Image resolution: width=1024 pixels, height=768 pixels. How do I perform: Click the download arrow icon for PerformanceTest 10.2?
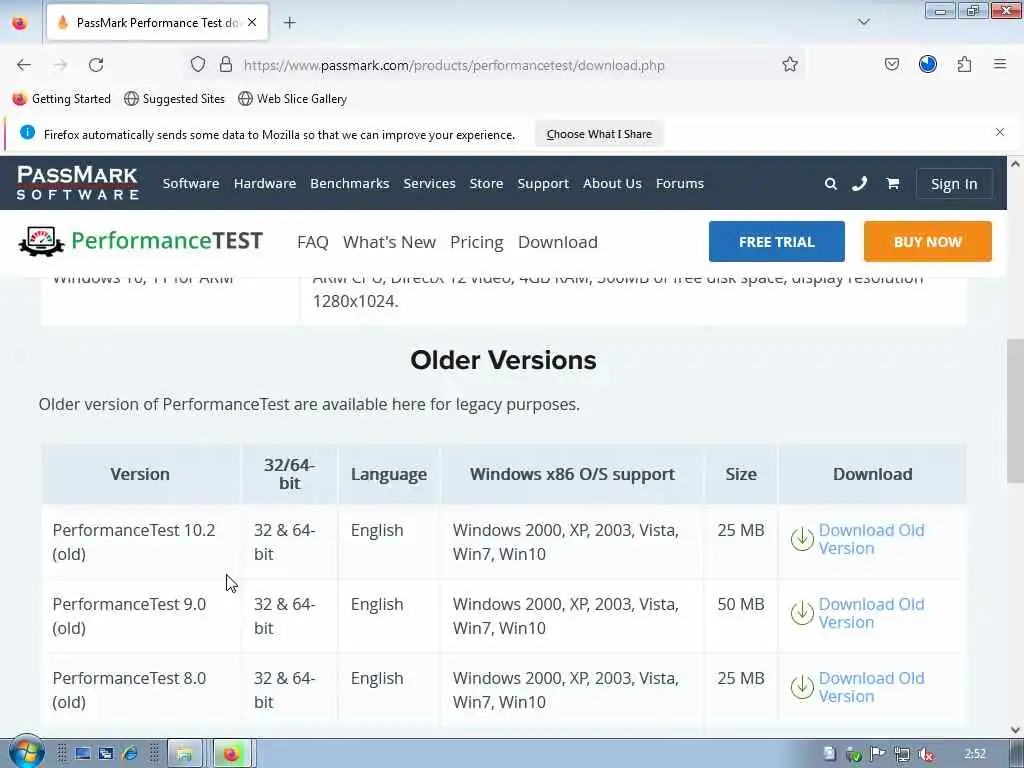coord(802,539)
